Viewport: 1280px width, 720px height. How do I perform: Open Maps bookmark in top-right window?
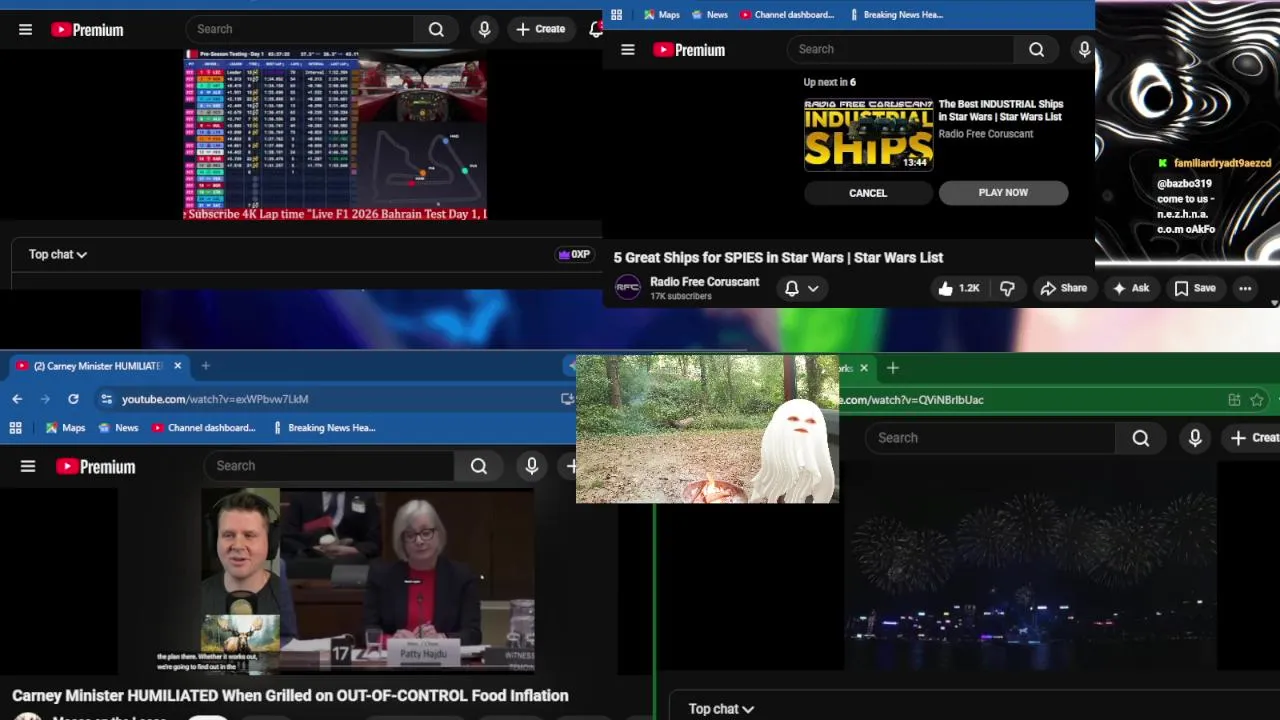(x=661, y=15)
